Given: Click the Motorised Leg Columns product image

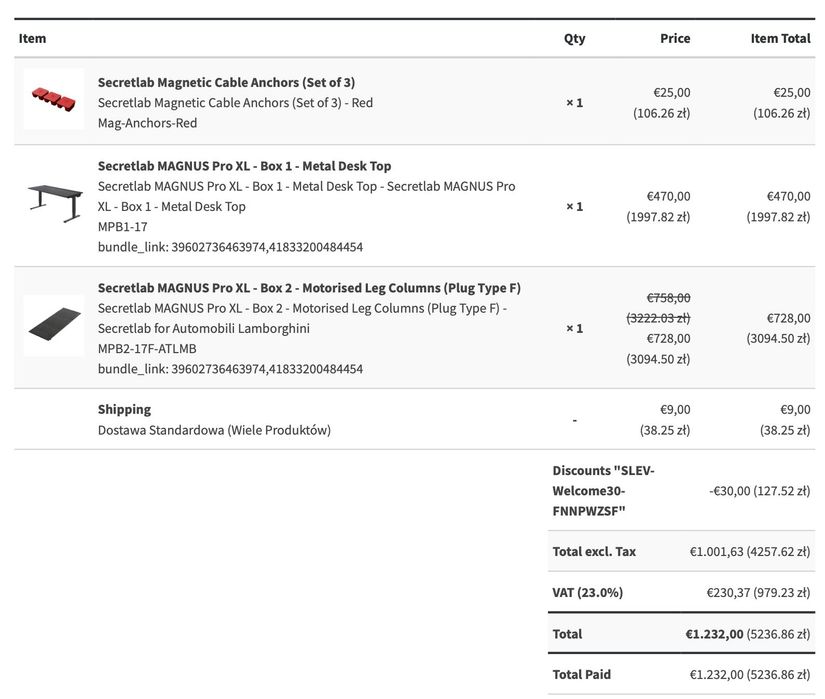Looking at the screenshot, I should click(x=54, y=326).
